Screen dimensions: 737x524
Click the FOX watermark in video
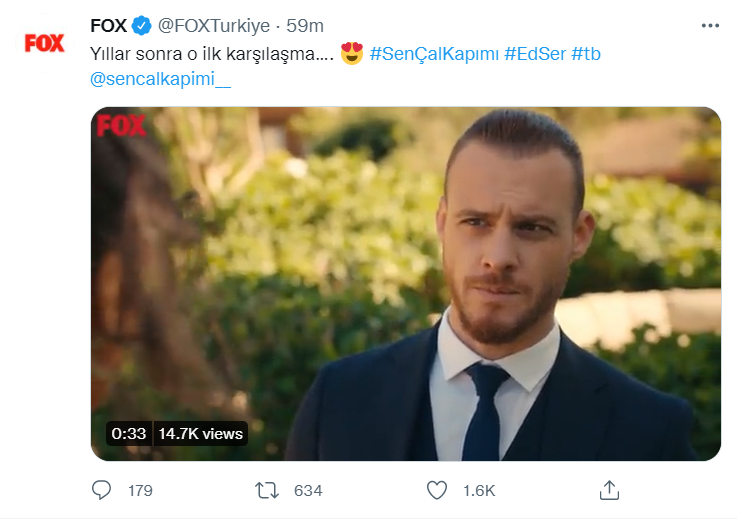(x=121, y=125)
